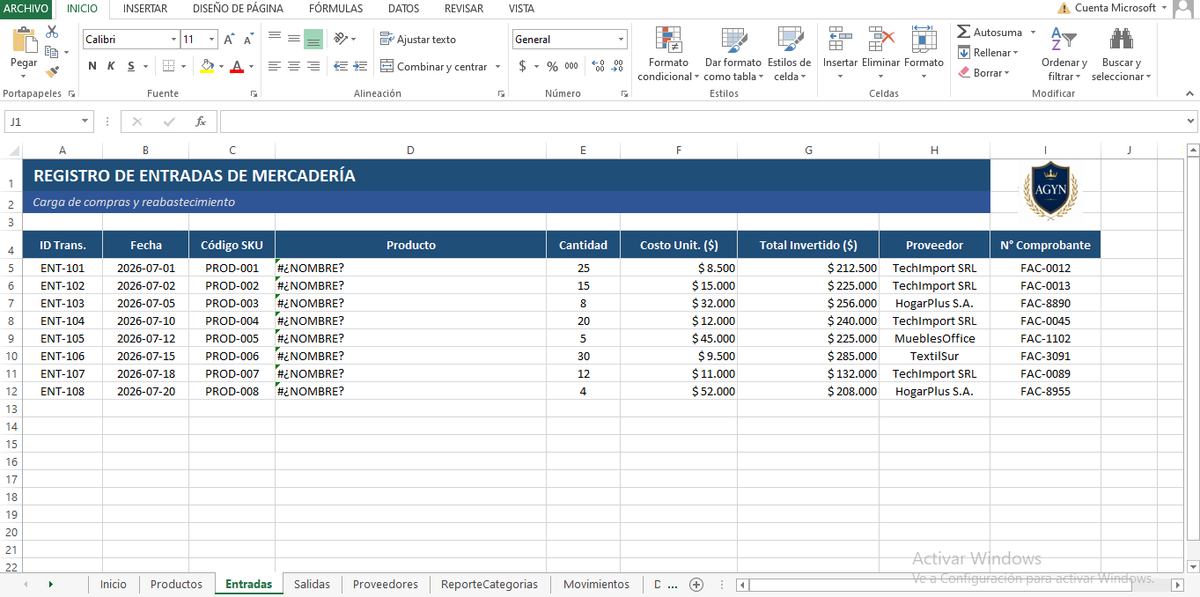Apply the percent style icon
The width and height of the screenshot is (1200, 597).
point(552,66)
